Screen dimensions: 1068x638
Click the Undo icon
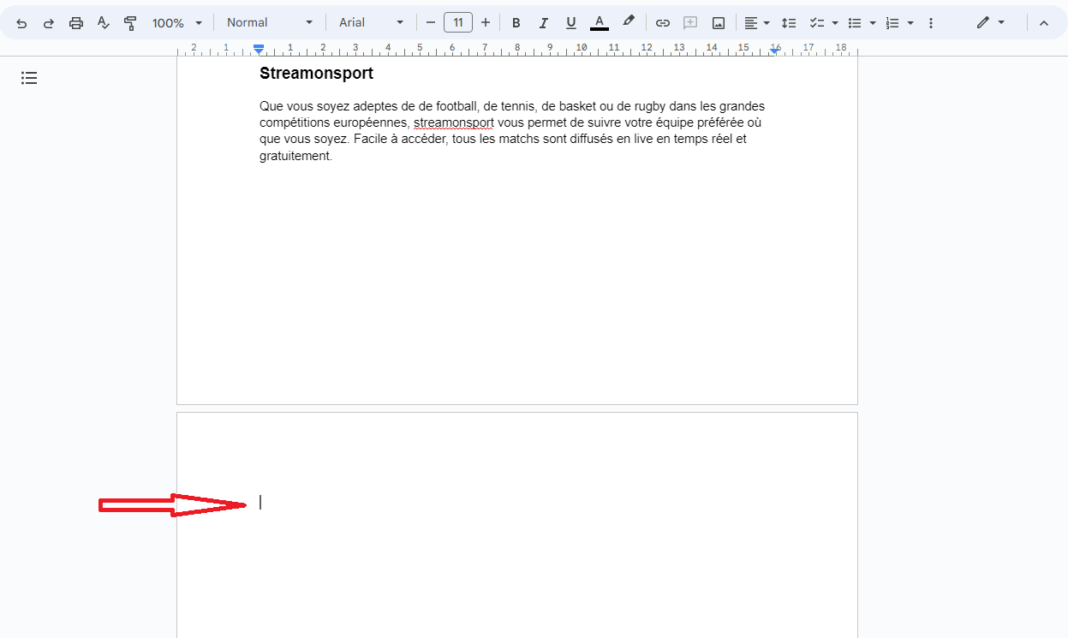pos(21,22)
